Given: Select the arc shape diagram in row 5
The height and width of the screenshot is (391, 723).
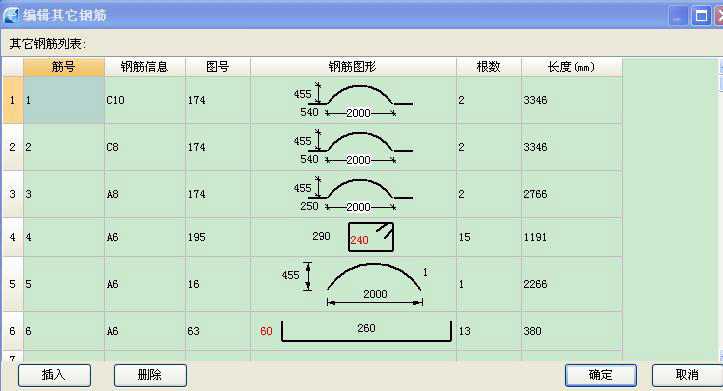Looking at the screenshot, I should 353,284.
